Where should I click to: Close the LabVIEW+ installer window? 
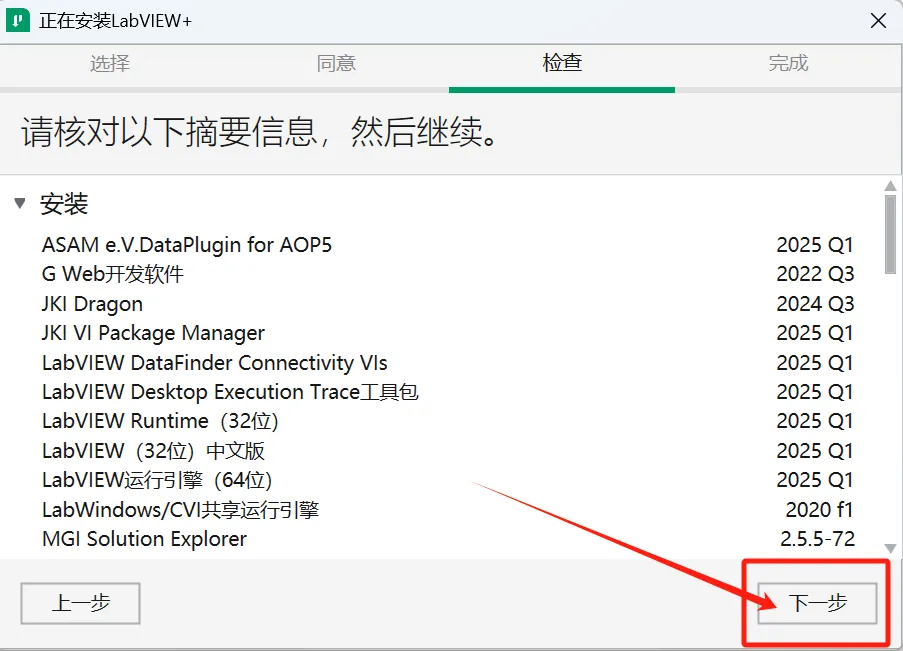click(878, 21)
